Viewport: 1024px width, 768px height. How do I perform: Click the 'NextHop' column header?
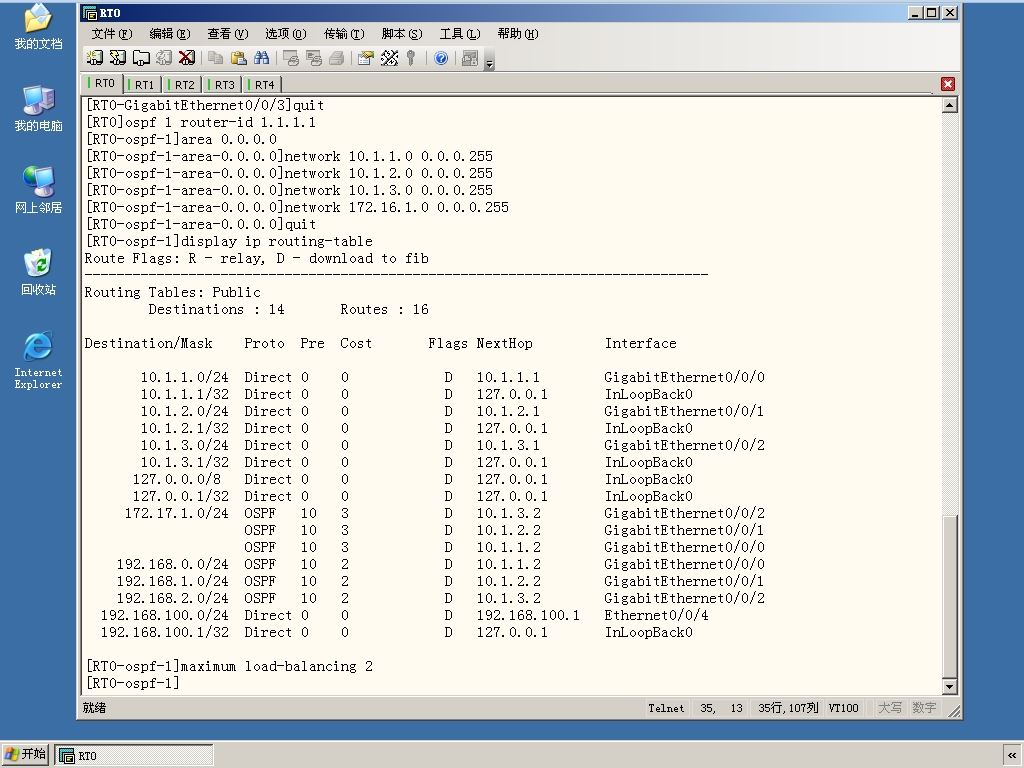pos(504,344)
